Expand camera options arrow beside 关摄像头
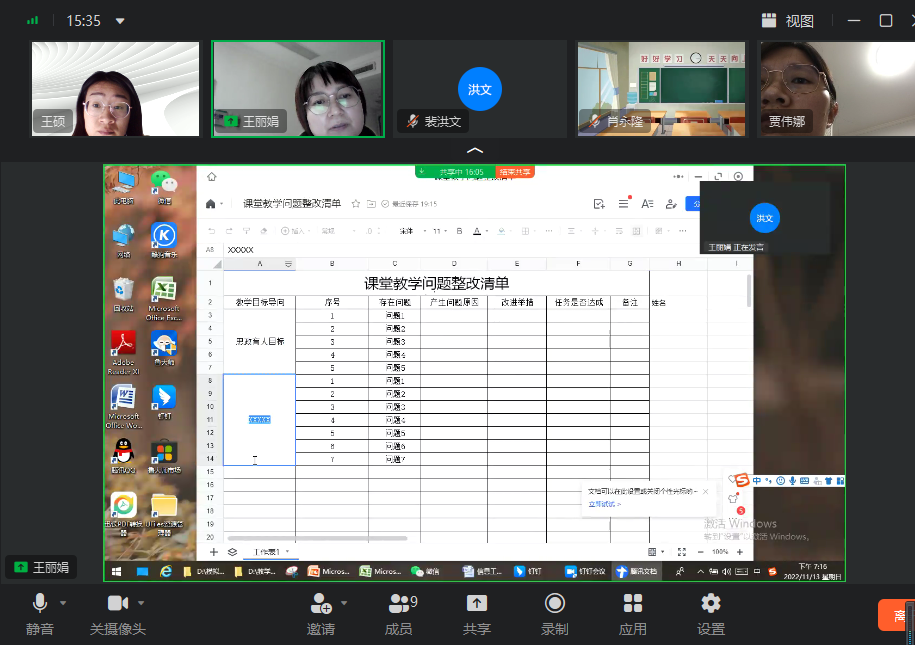 [141, 603]
